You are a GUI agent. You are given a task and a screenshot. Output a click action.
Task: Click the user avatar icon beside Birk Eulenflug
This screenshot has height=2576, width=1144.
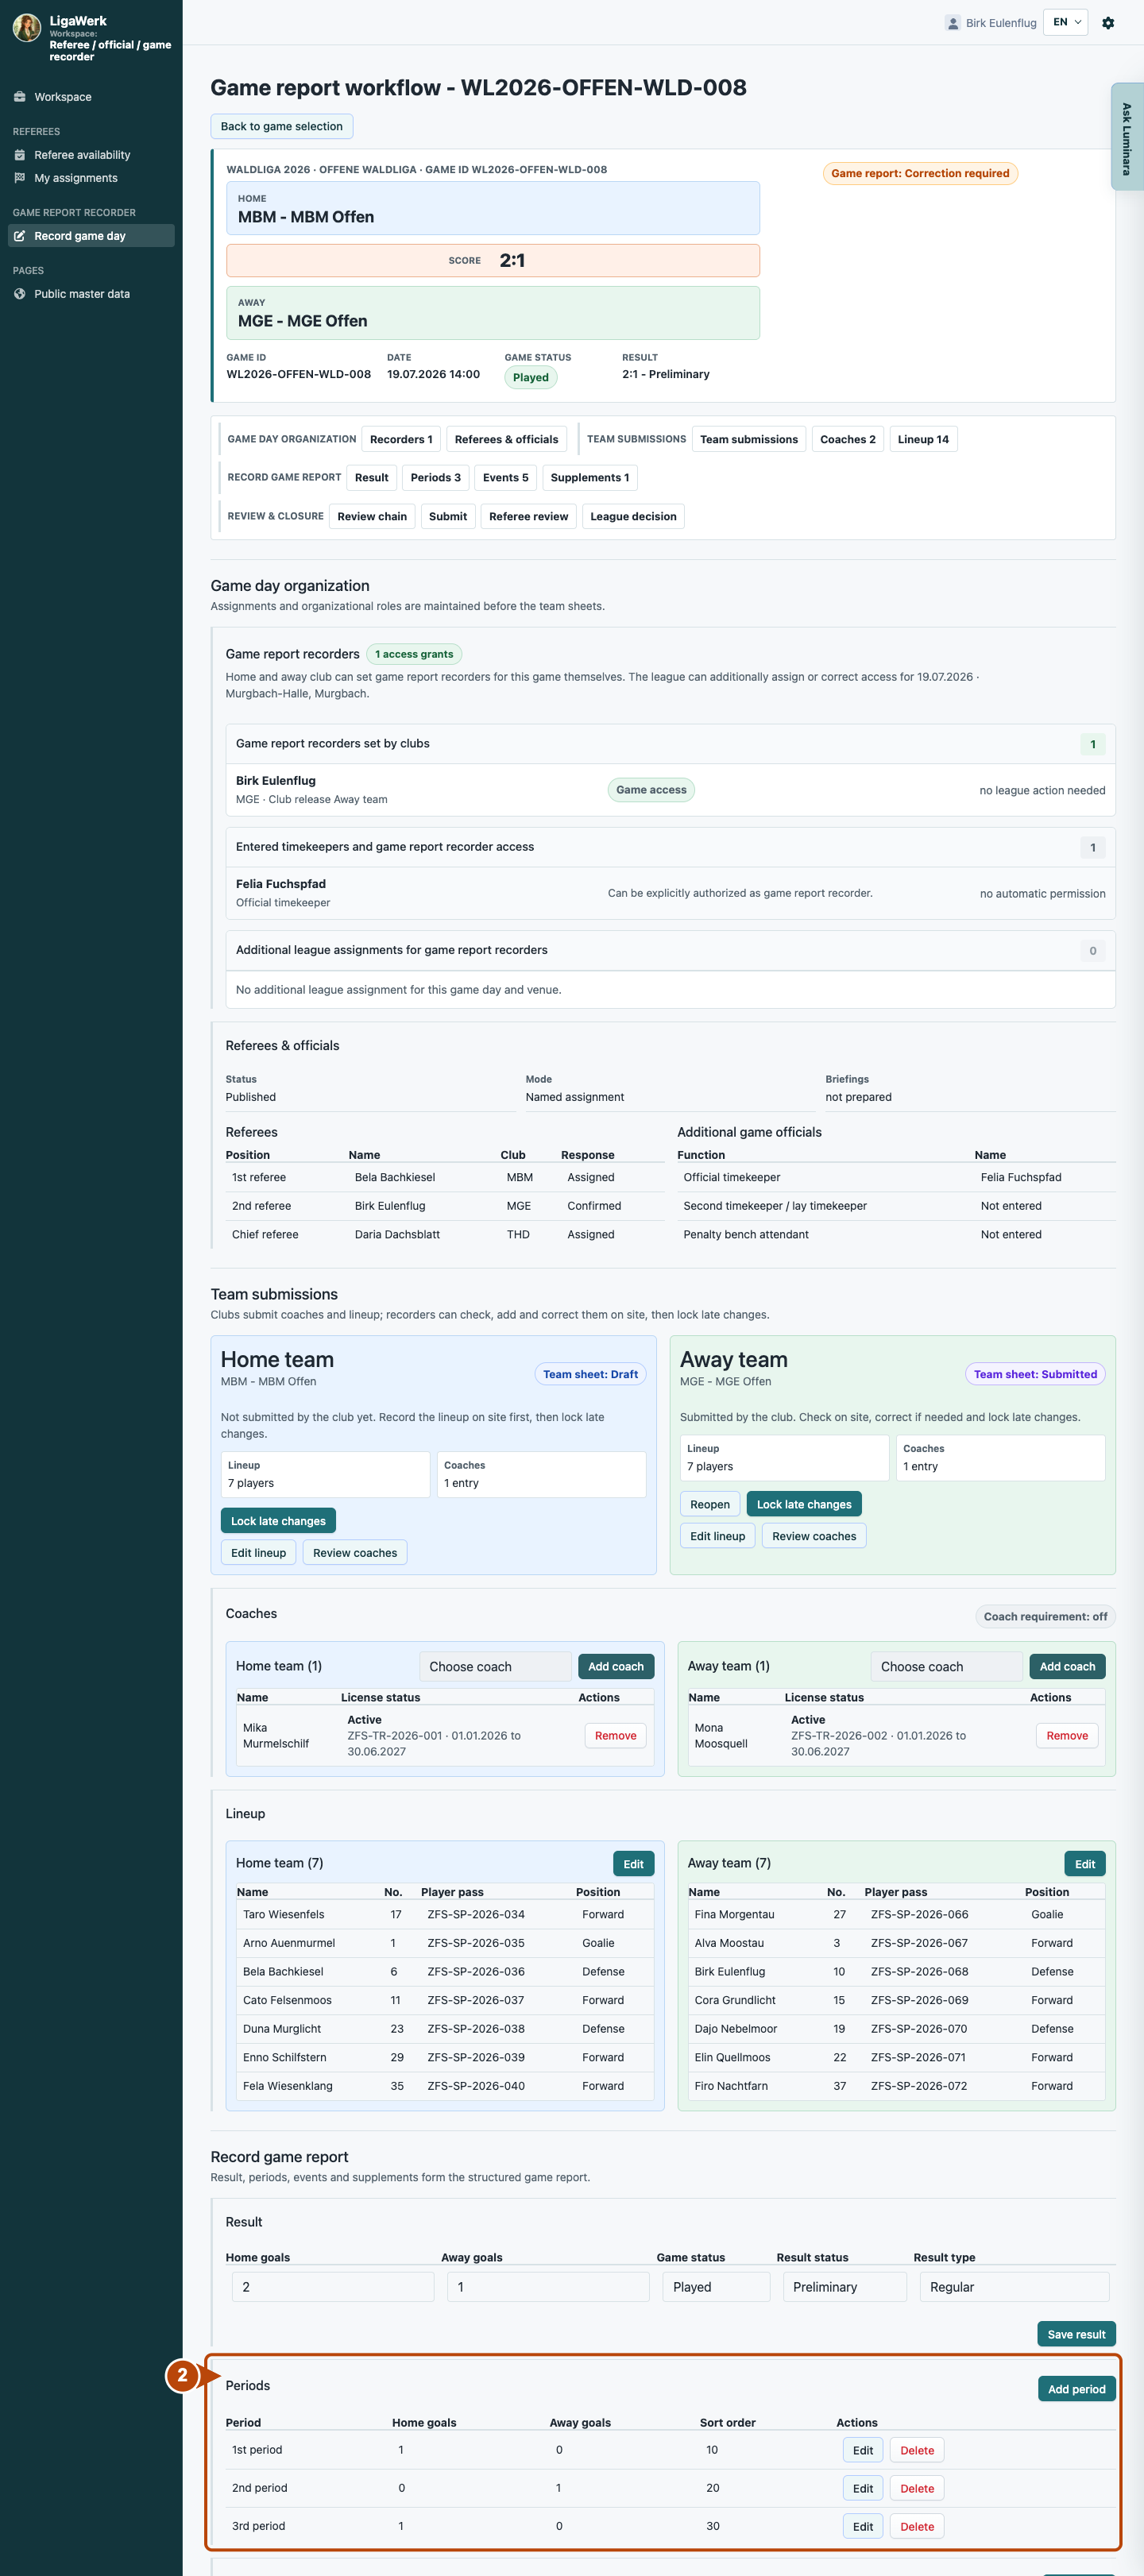tap(952, 23)
